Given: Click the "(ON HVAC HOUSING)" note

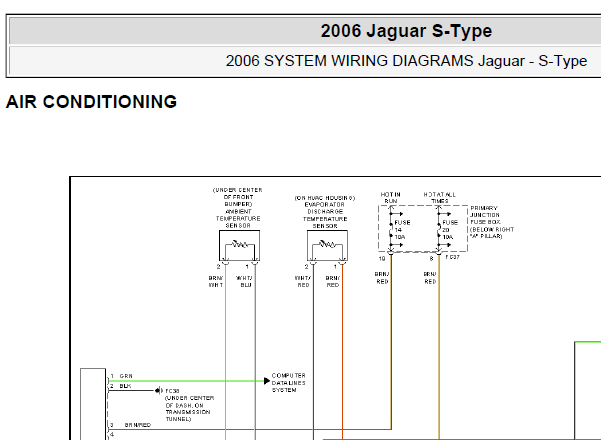Looking at the screenshot, I should (325, 198).
